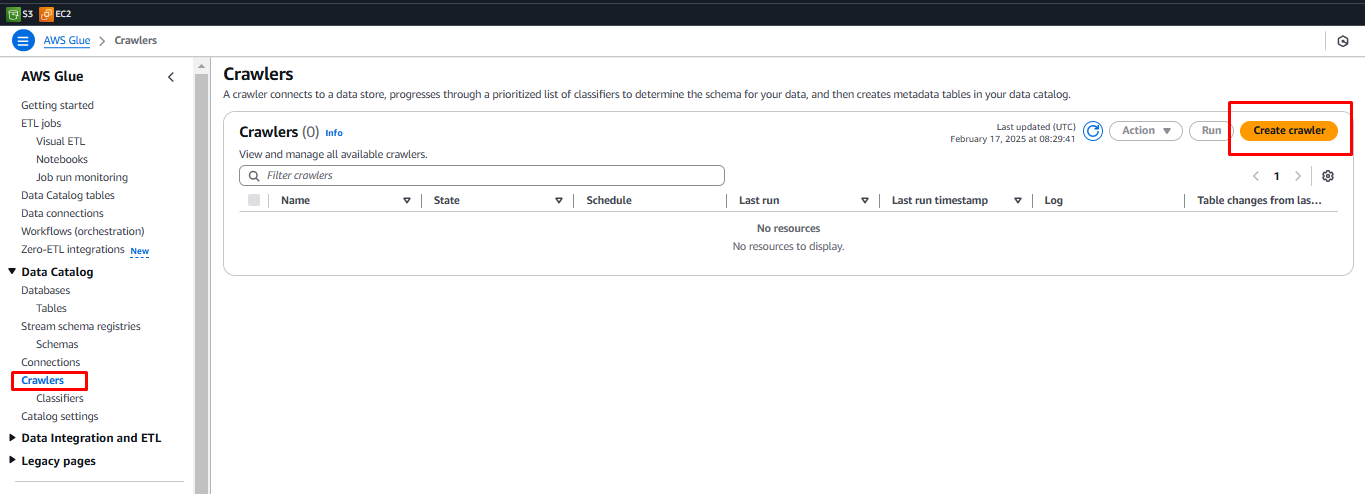Image resolution: width=1365 pixels, height=494 pixels.
Task: Go to previous page of crawlers
Action: click(x=1256, y=176)
